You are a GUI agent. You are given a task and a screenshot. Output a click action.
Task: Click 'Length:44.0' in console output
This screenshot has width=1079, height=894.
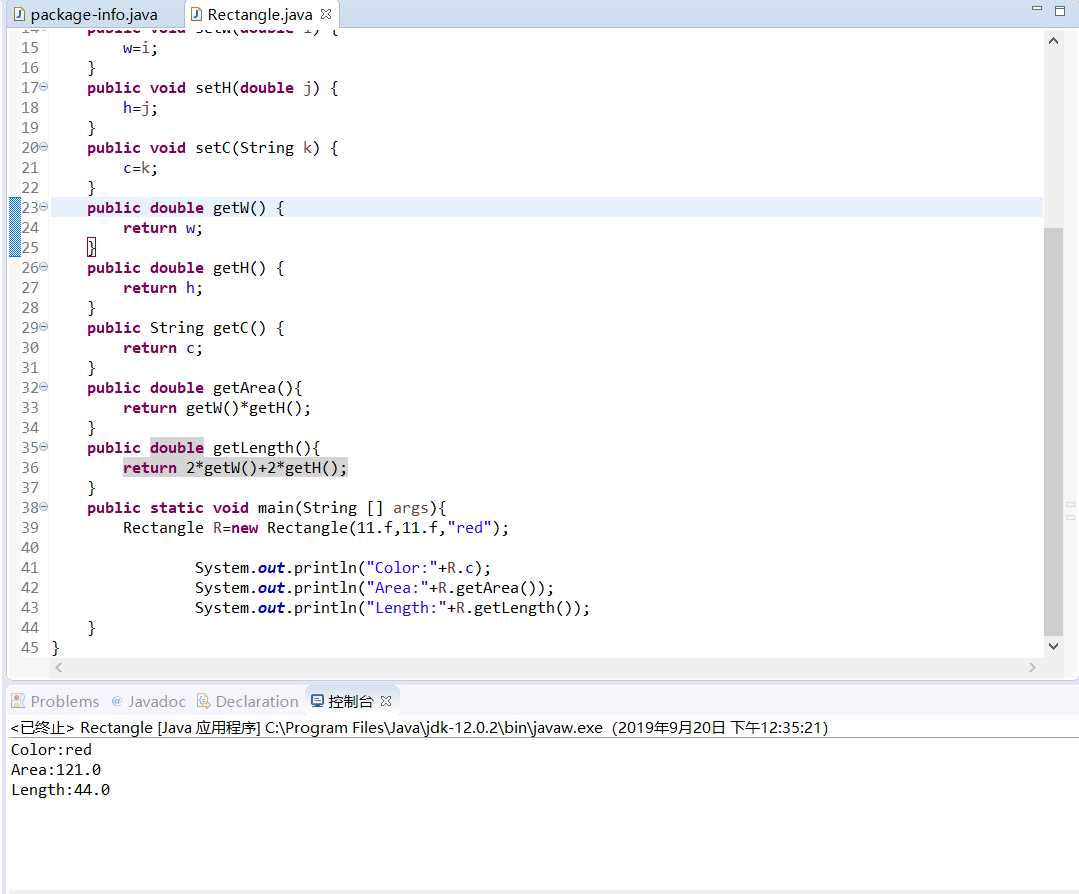(x=61, y=789)
